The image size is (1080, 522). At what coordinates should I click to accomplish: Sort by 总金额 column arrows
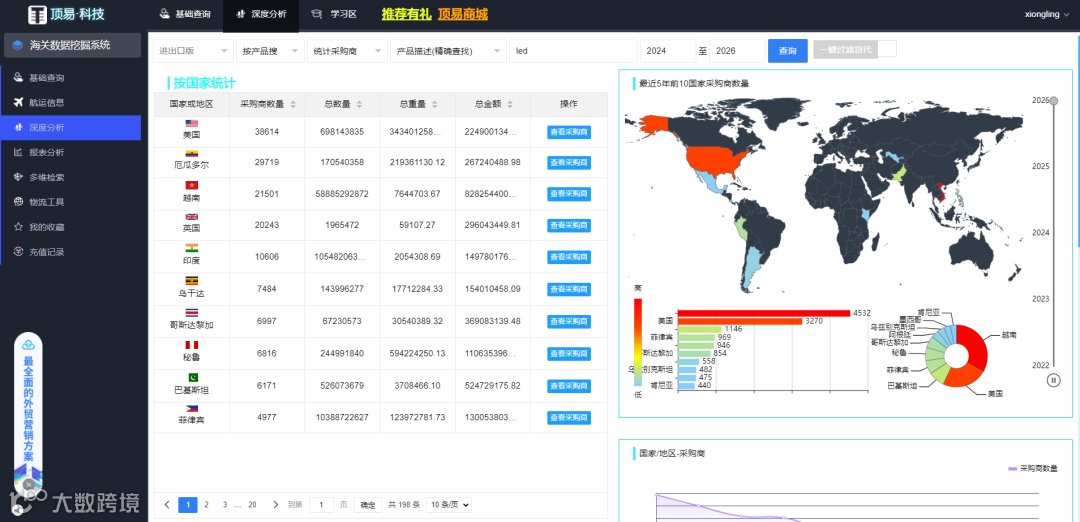[510, 105]
